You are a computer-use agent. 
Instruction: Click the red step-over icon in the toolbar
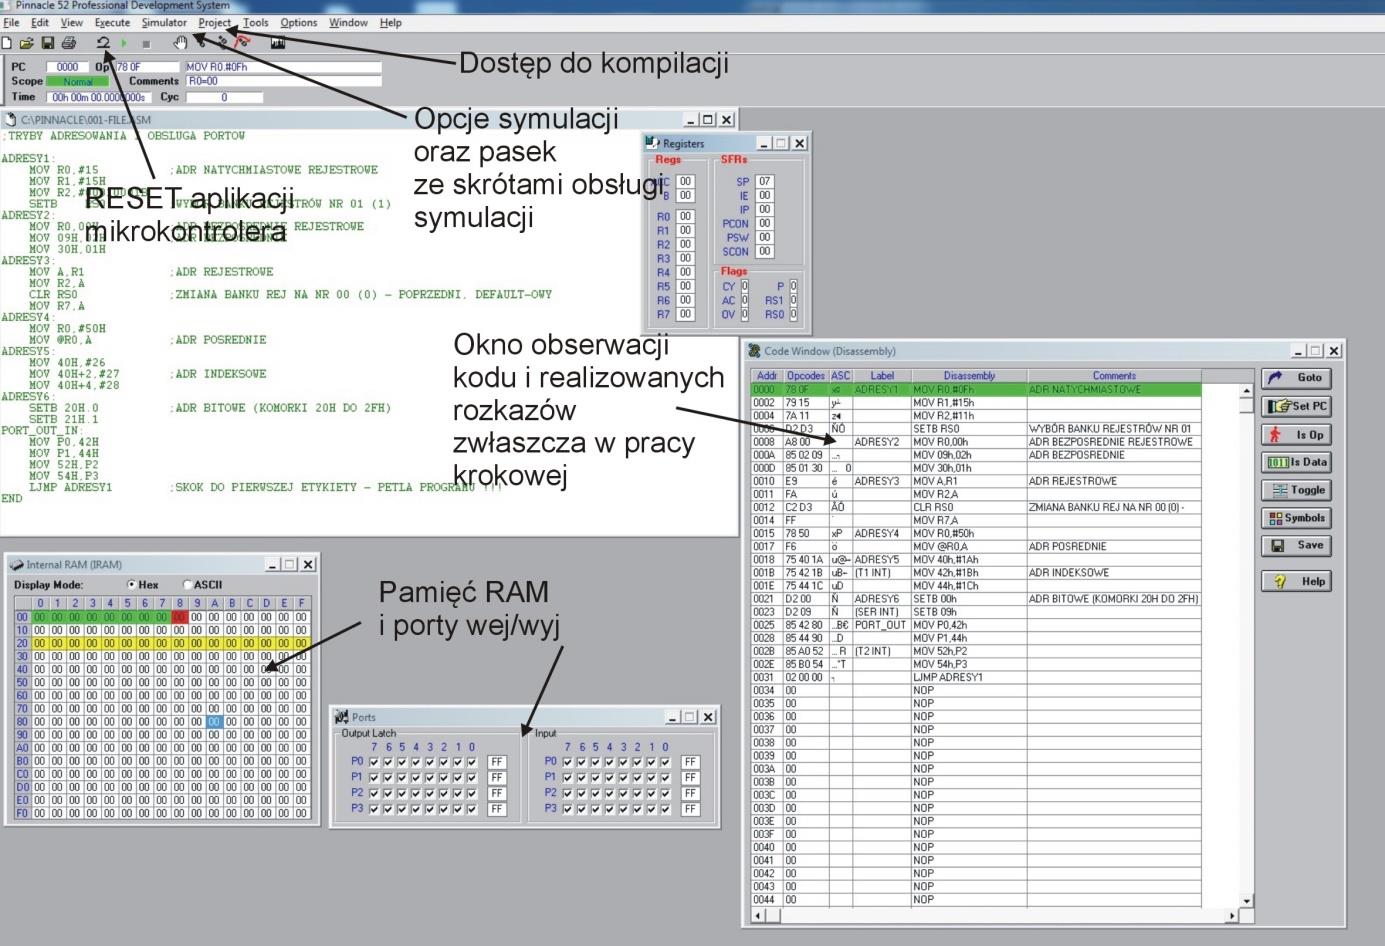point(242,42)
